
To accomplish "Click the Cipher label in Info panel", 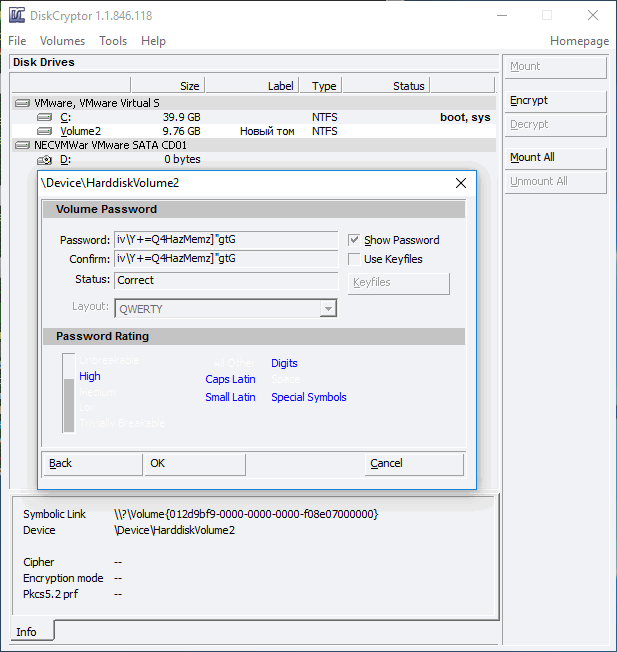I will click(39, 562).
